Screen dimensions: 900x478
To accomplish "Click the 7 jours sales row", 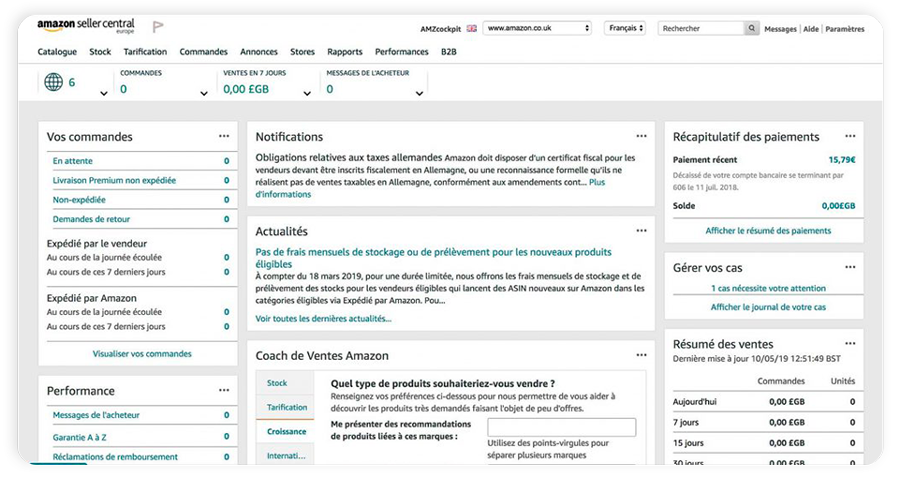I will click(x=764, y=422).
